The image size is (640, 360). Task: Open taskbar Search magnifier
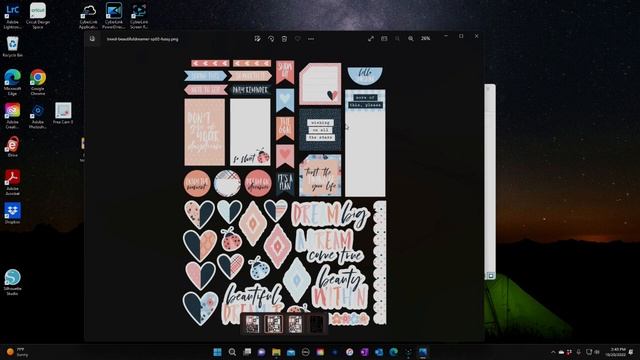tap(232, 352)
